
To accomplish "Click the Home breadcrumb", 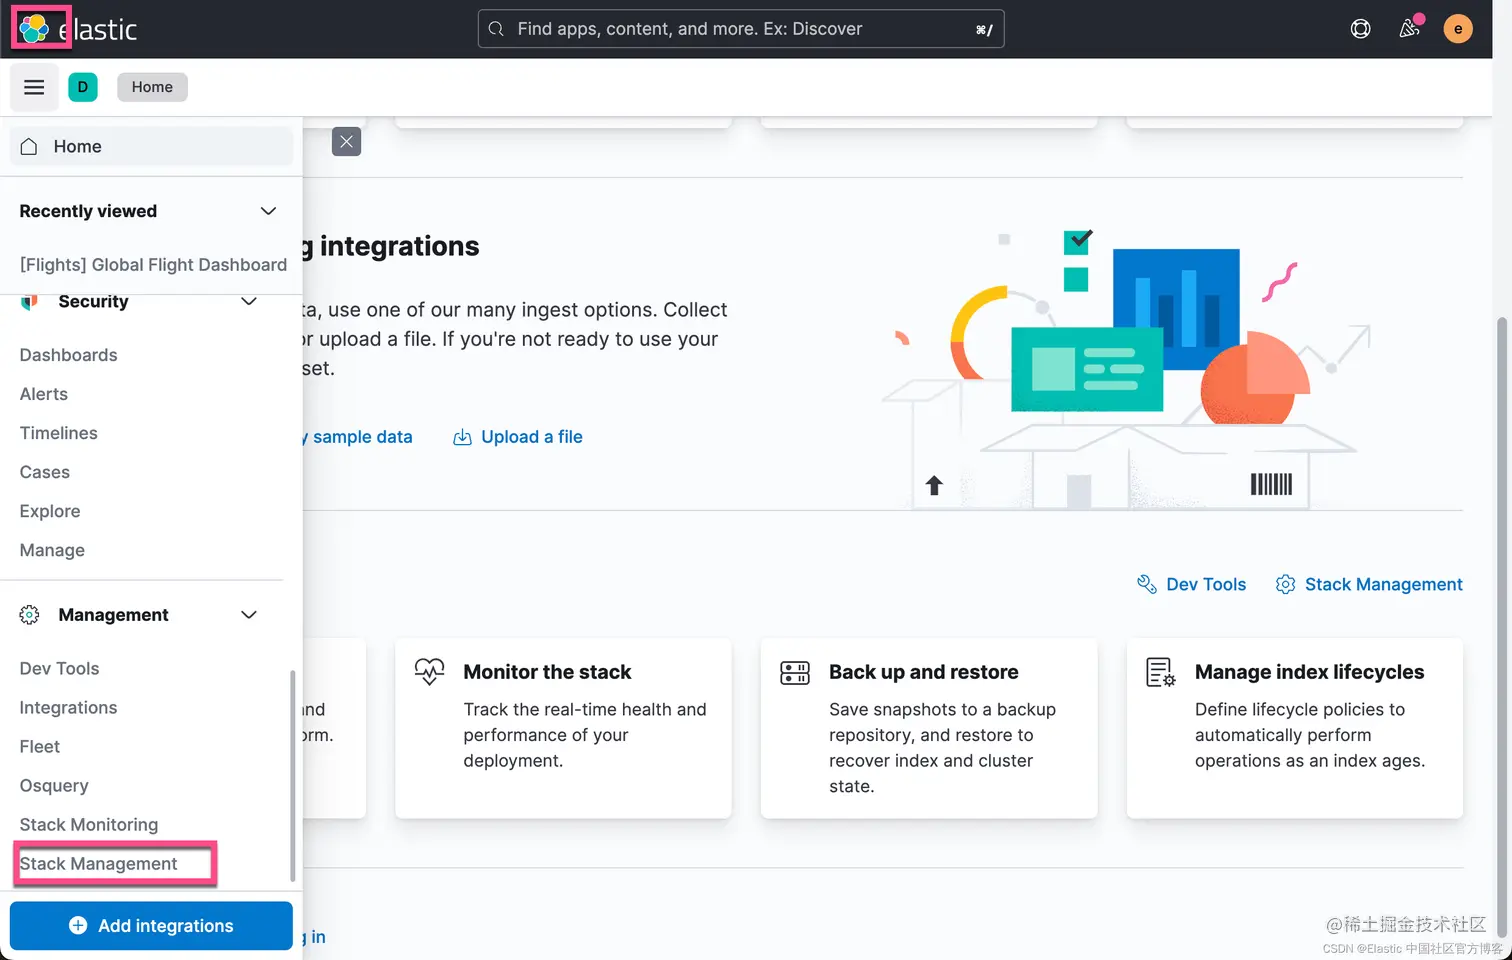I will [x=152, y=87].
